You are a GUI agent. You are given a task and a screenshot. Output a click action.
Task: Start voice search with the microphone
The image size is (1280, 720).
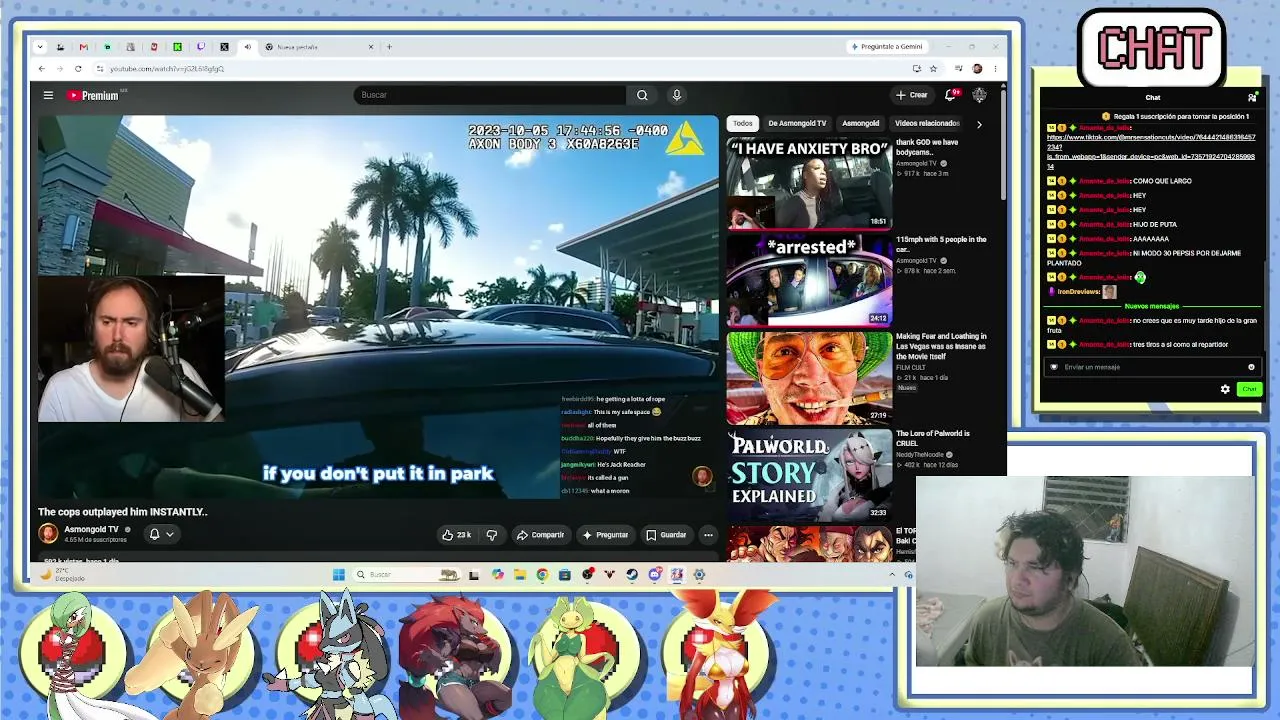coord(677,95)
